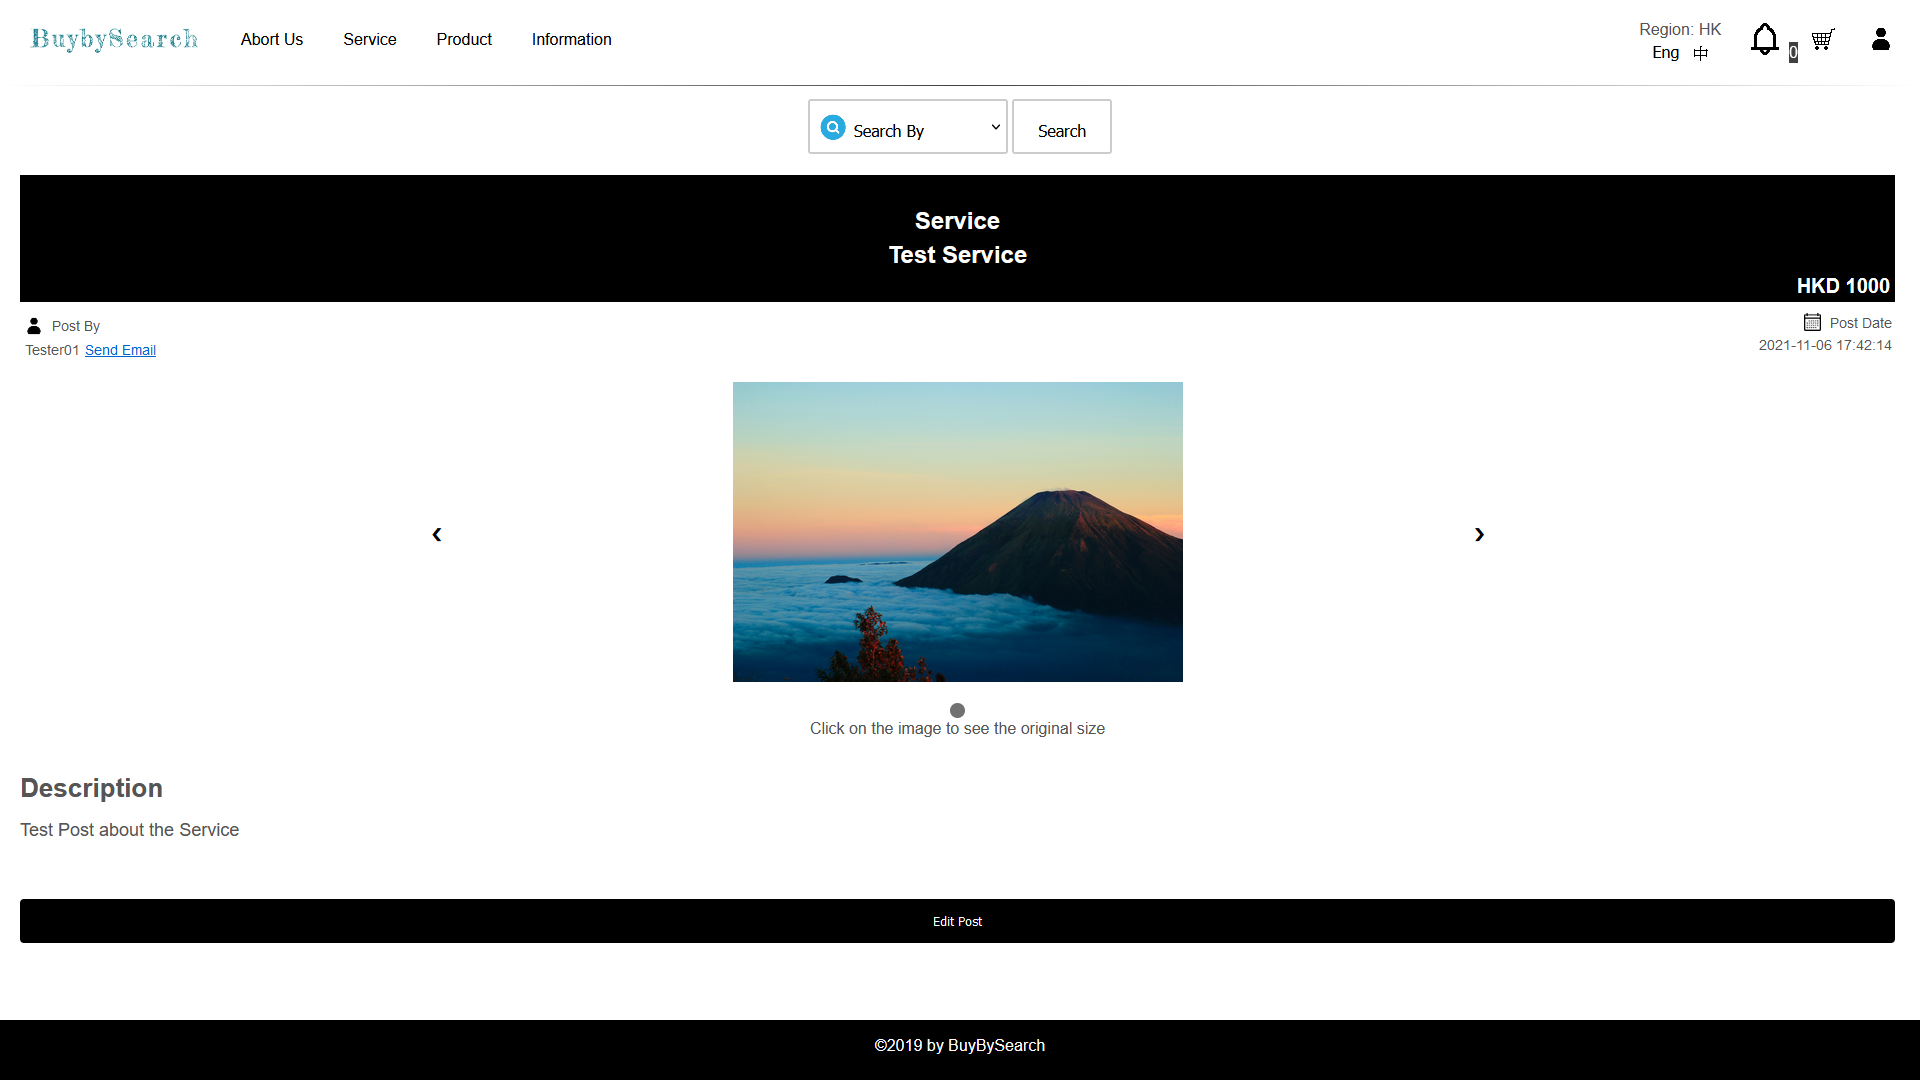
Task: Open the mountain image in original size
Action: (957, 531)
